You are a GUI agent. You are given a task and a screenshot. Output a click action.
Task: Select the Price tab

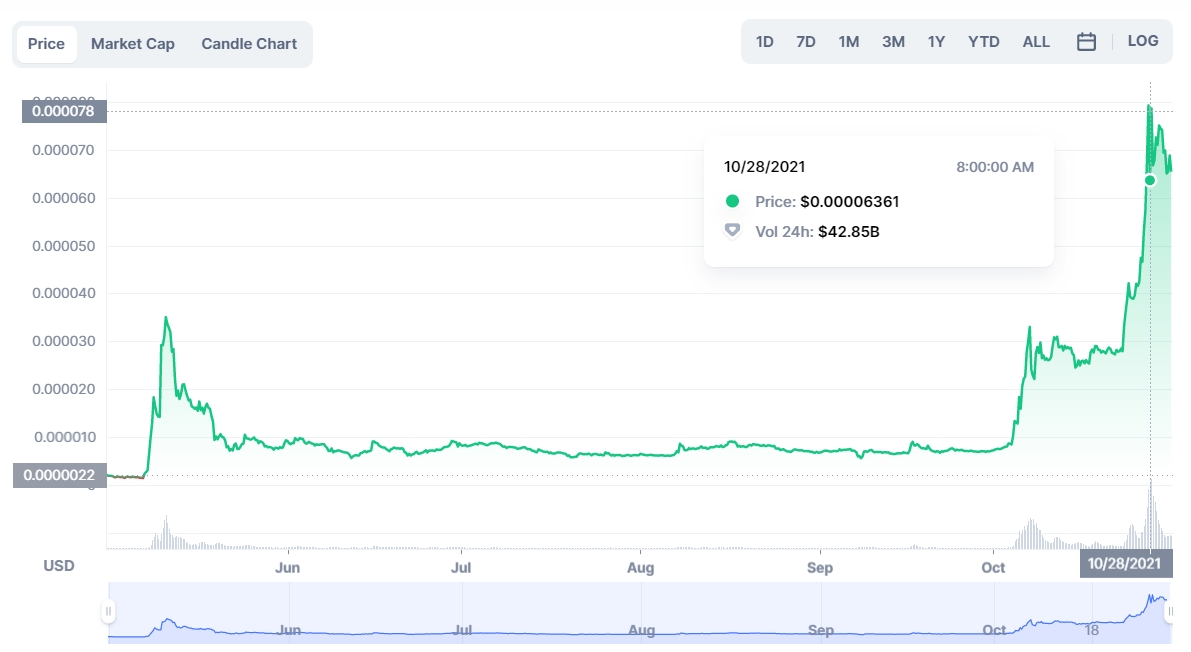point(47,44)
